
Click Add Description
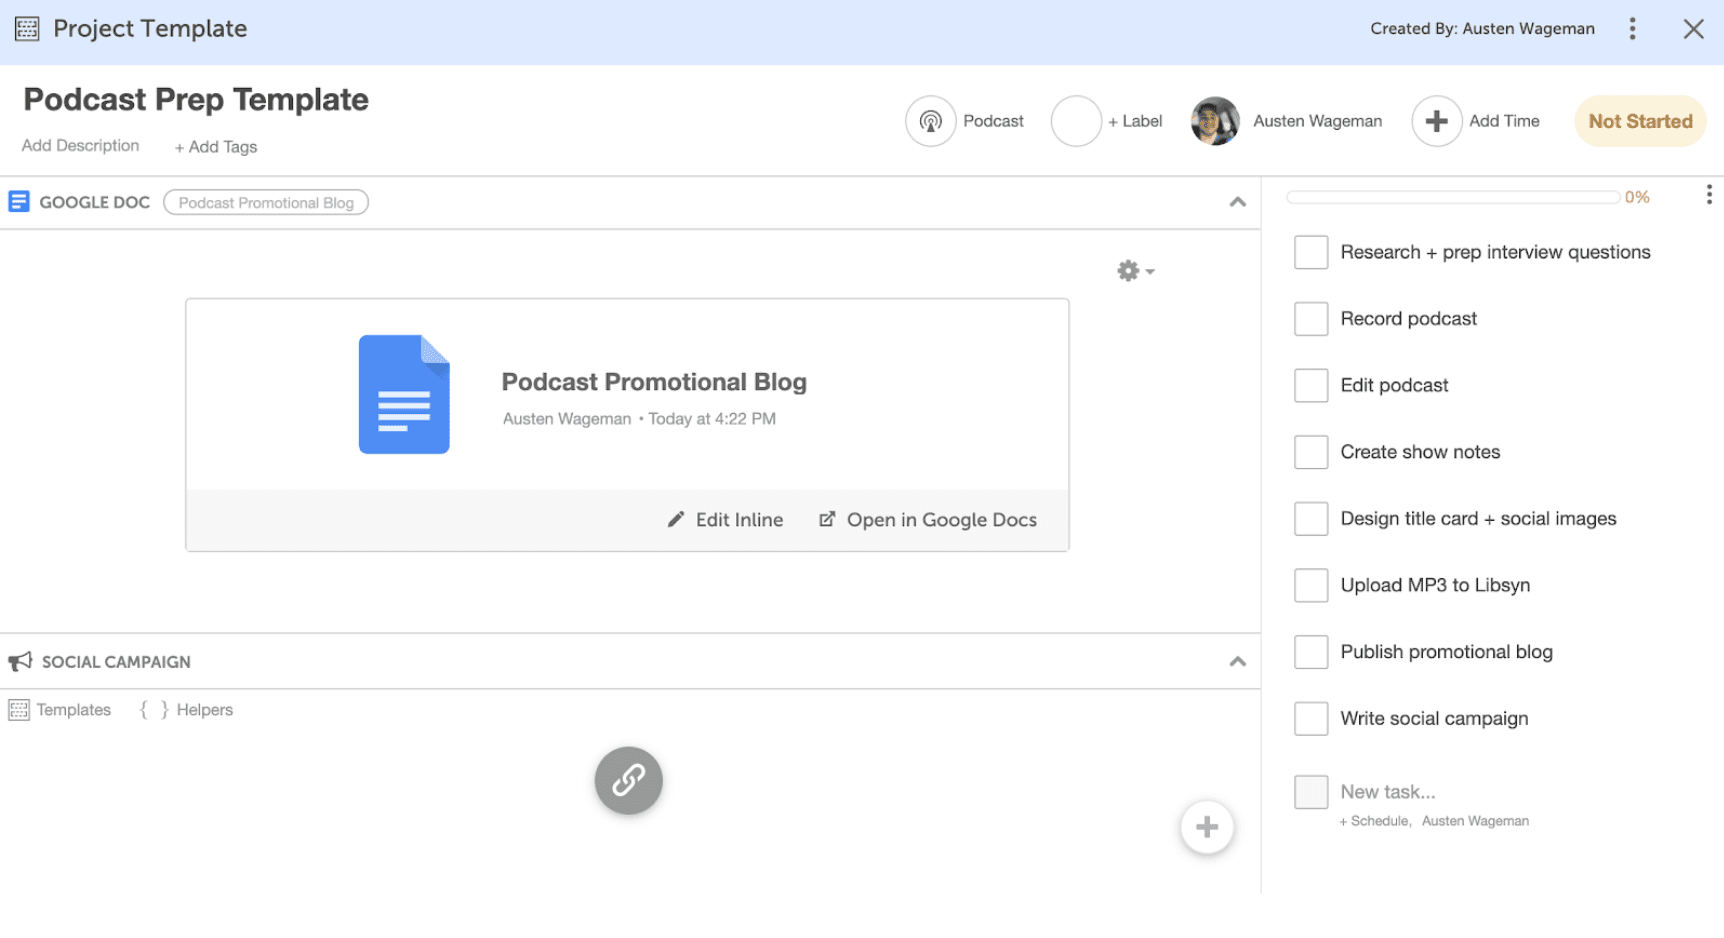[80, 146]
